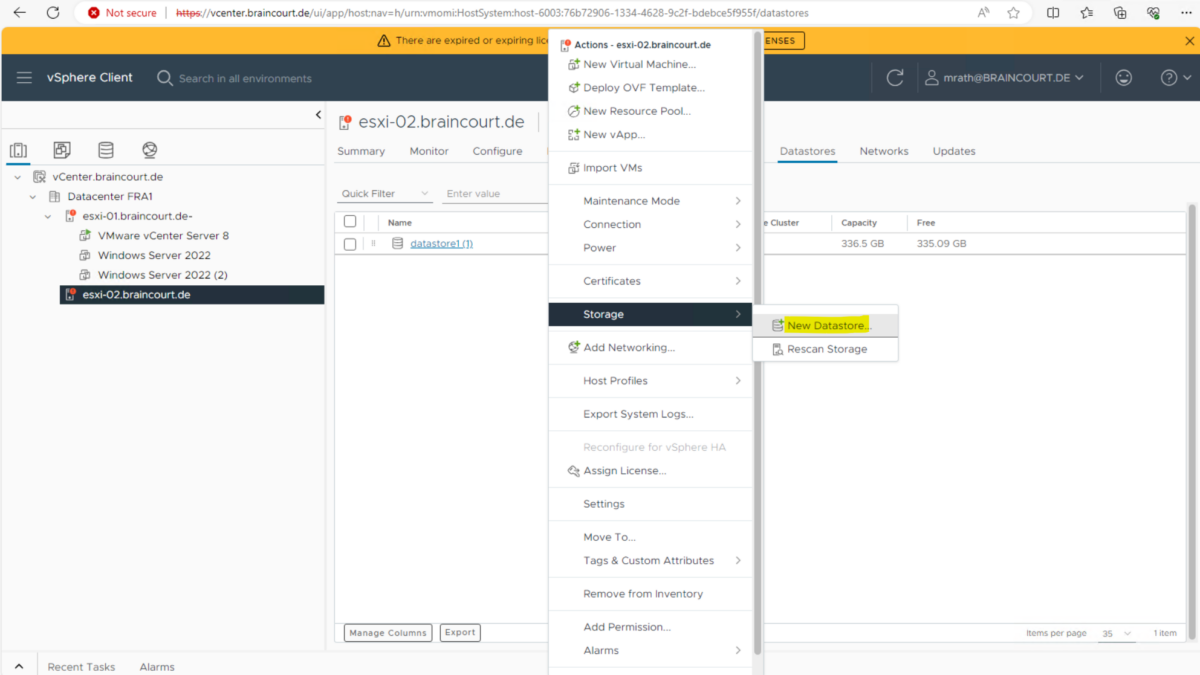Select New Datastore from the Storage submenu
The height and width of the screenshot is (675, 1200).
tap(828, 326)
